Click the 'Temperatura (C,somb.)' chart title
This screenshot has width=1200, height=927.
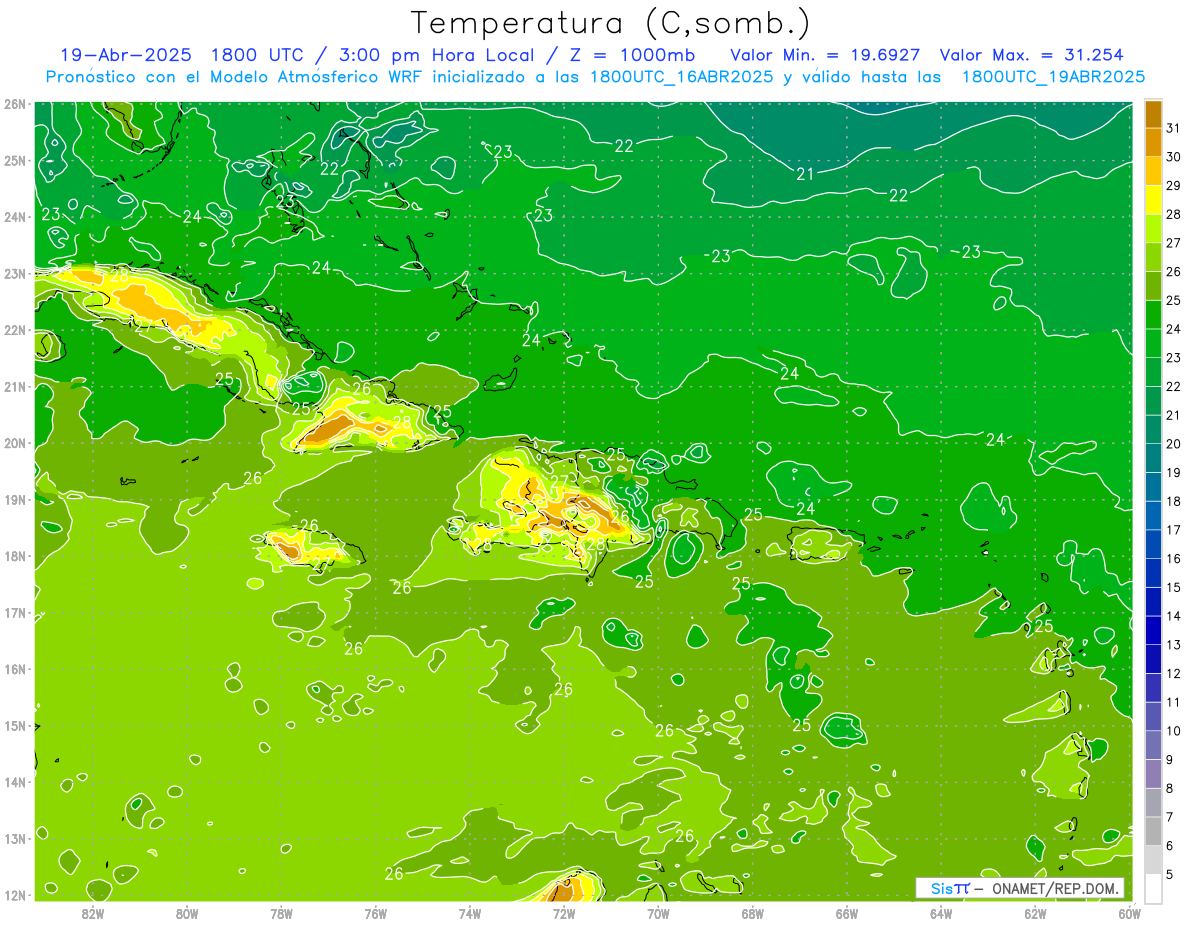pyautogui.click(x=610, y=23)
